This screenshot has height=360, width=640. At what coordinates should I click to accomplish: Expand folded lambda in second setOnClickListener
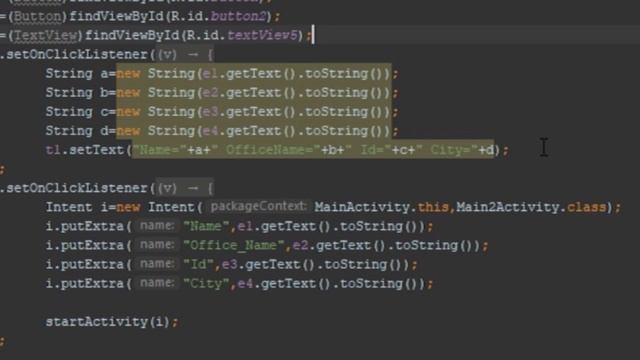[186, 188]
